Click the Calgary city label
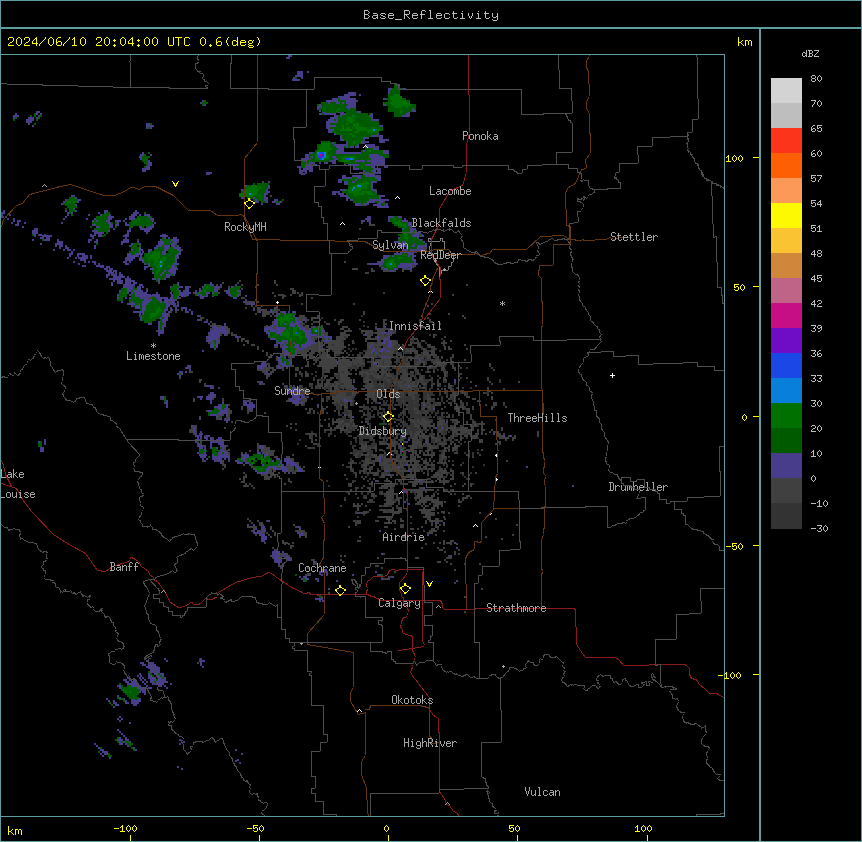Viewport: 862px width, 842px height. (x=399, y=603)
